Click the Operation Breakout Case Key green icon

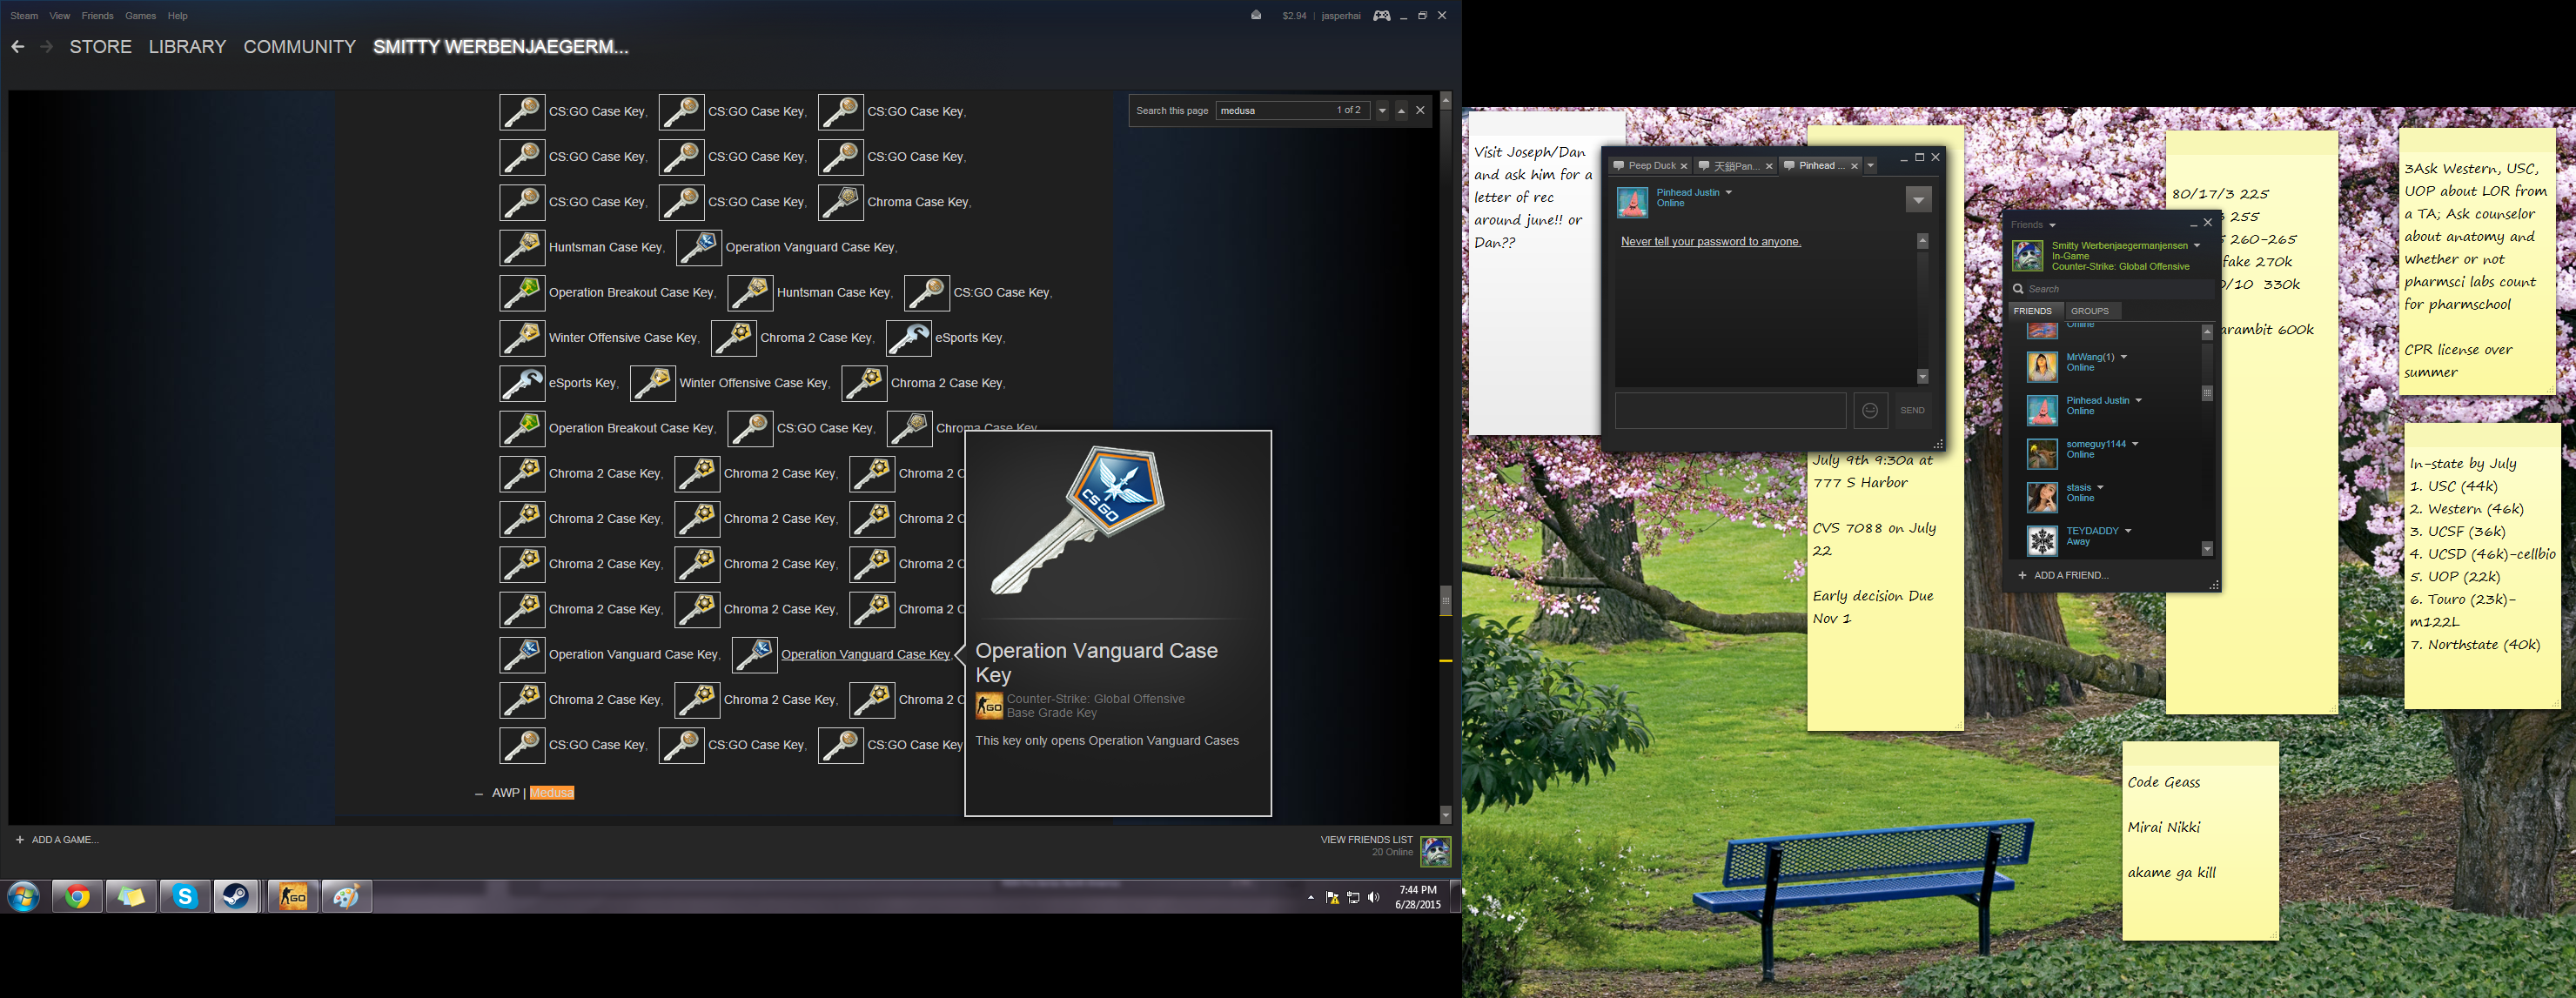coord(522,293)
